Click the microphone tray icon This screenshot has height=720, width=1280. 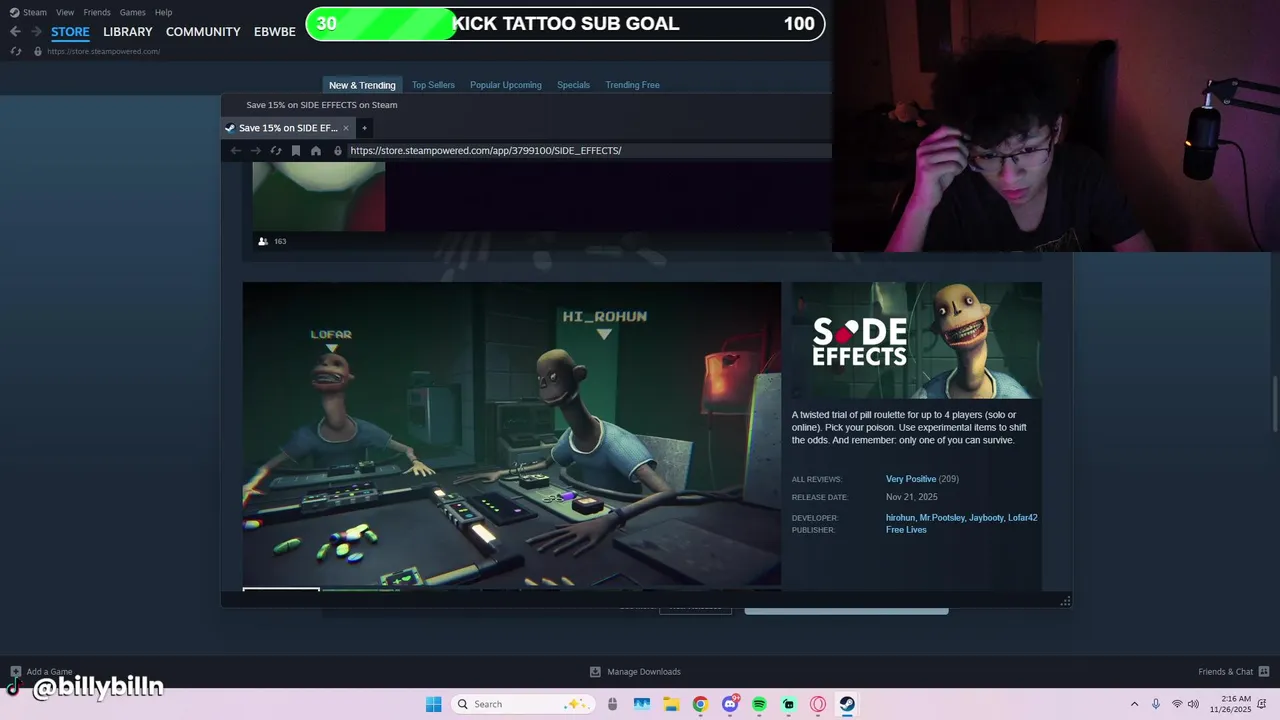click(x=1156, y=704)
